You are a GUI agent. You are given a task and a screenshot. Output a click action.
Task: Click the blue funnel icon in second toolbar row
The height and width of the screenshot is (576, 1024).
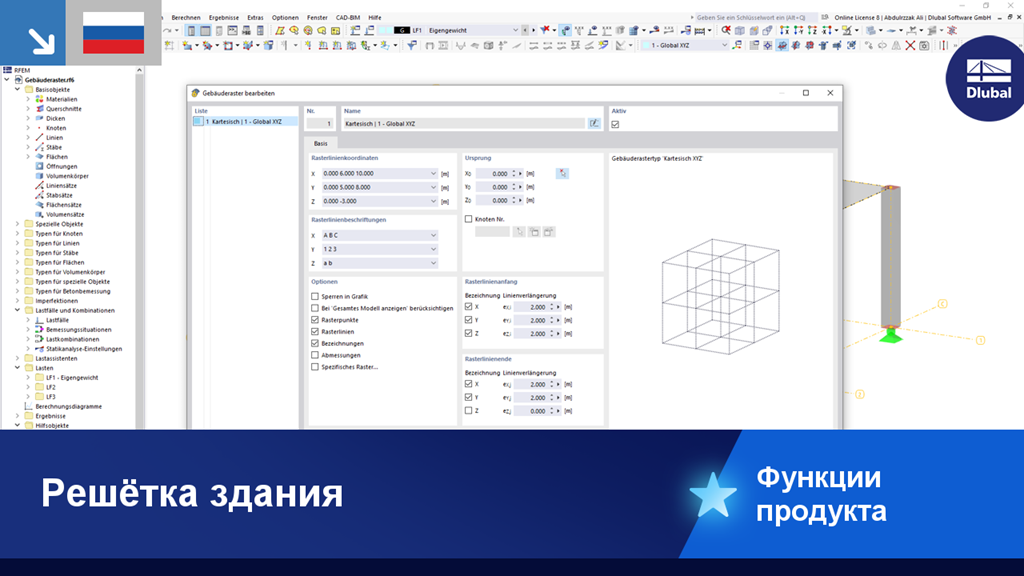pyautogui.click(x=411, y=46)
